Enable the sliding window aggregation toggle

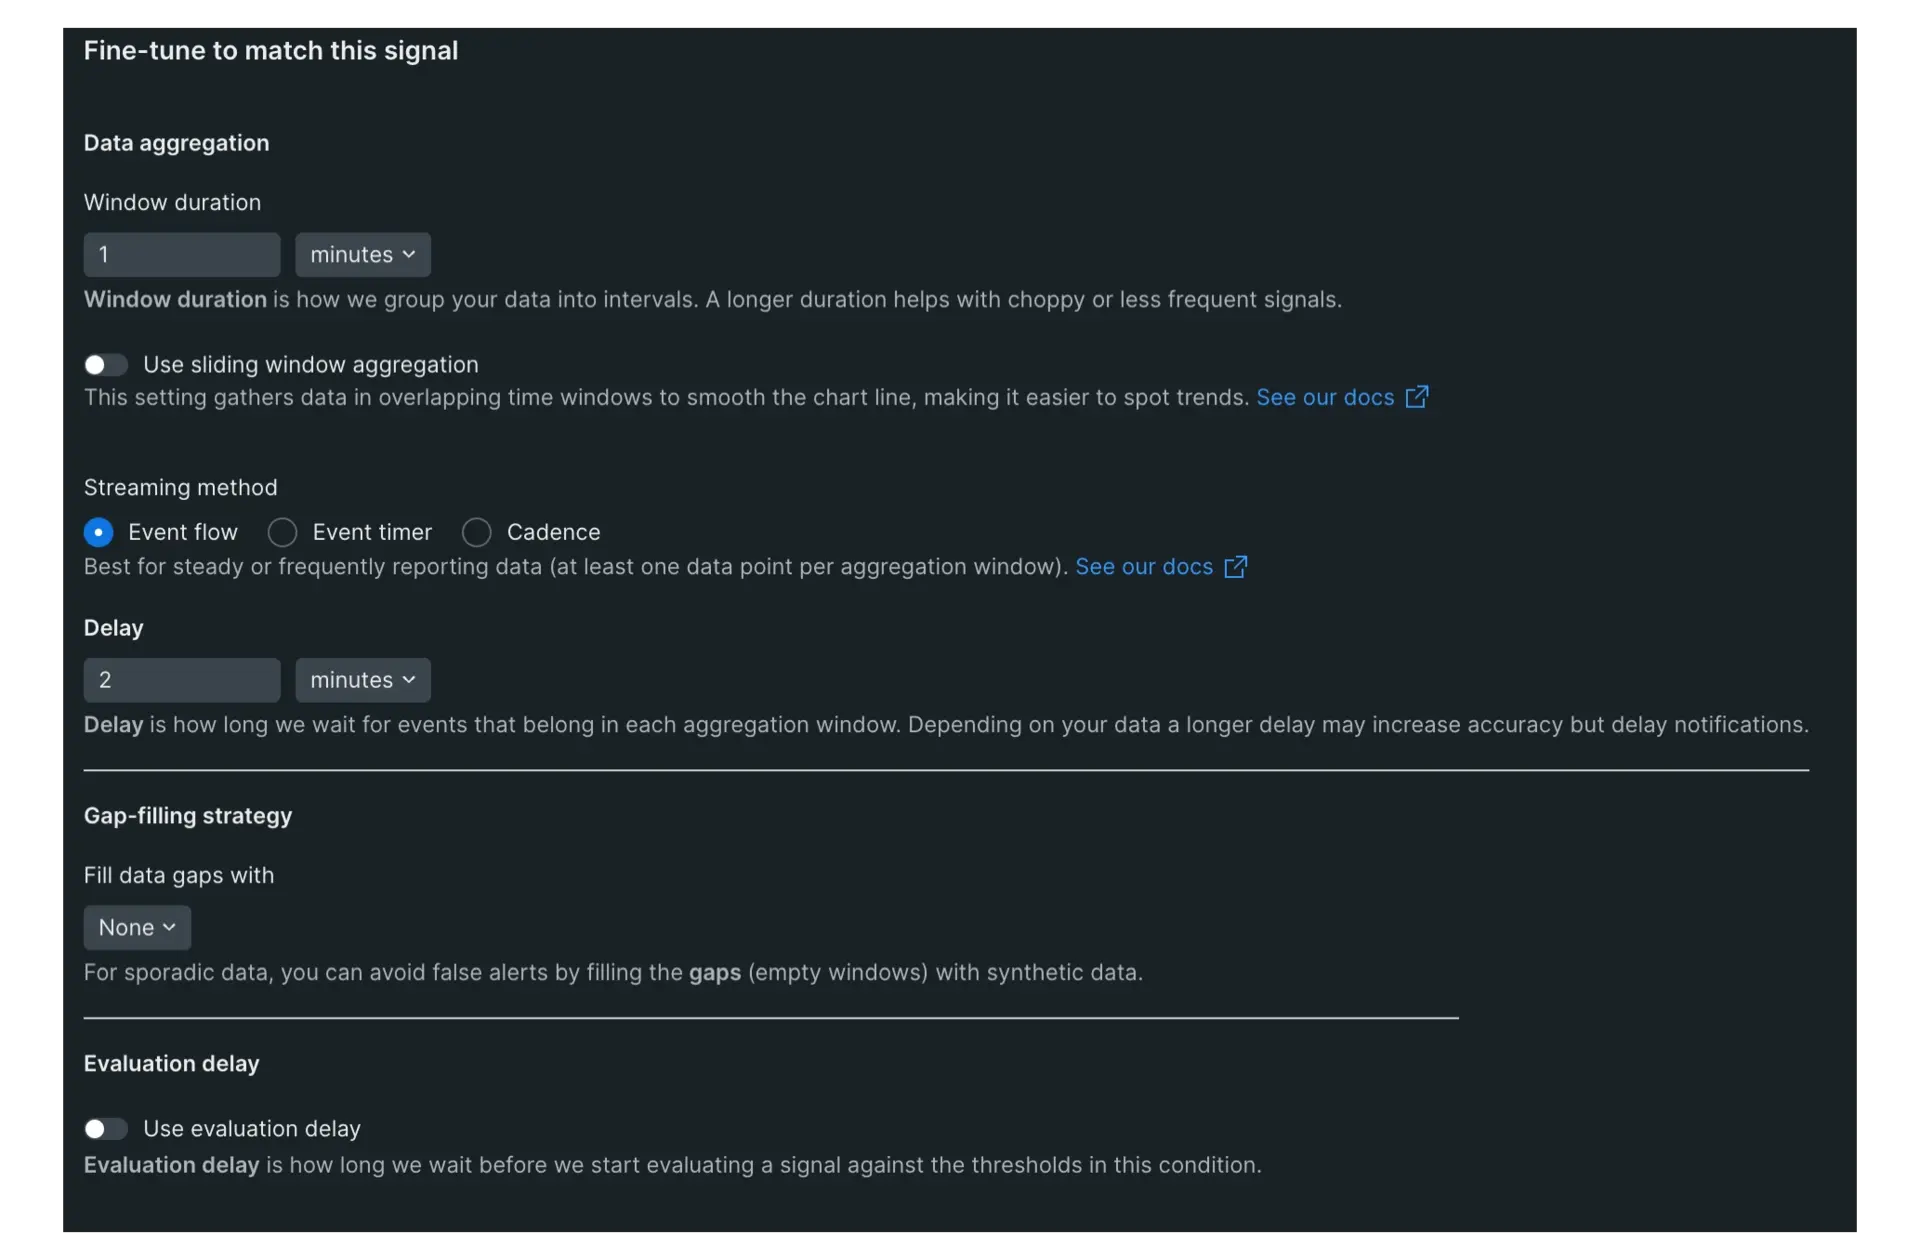(x=105, y=365)
